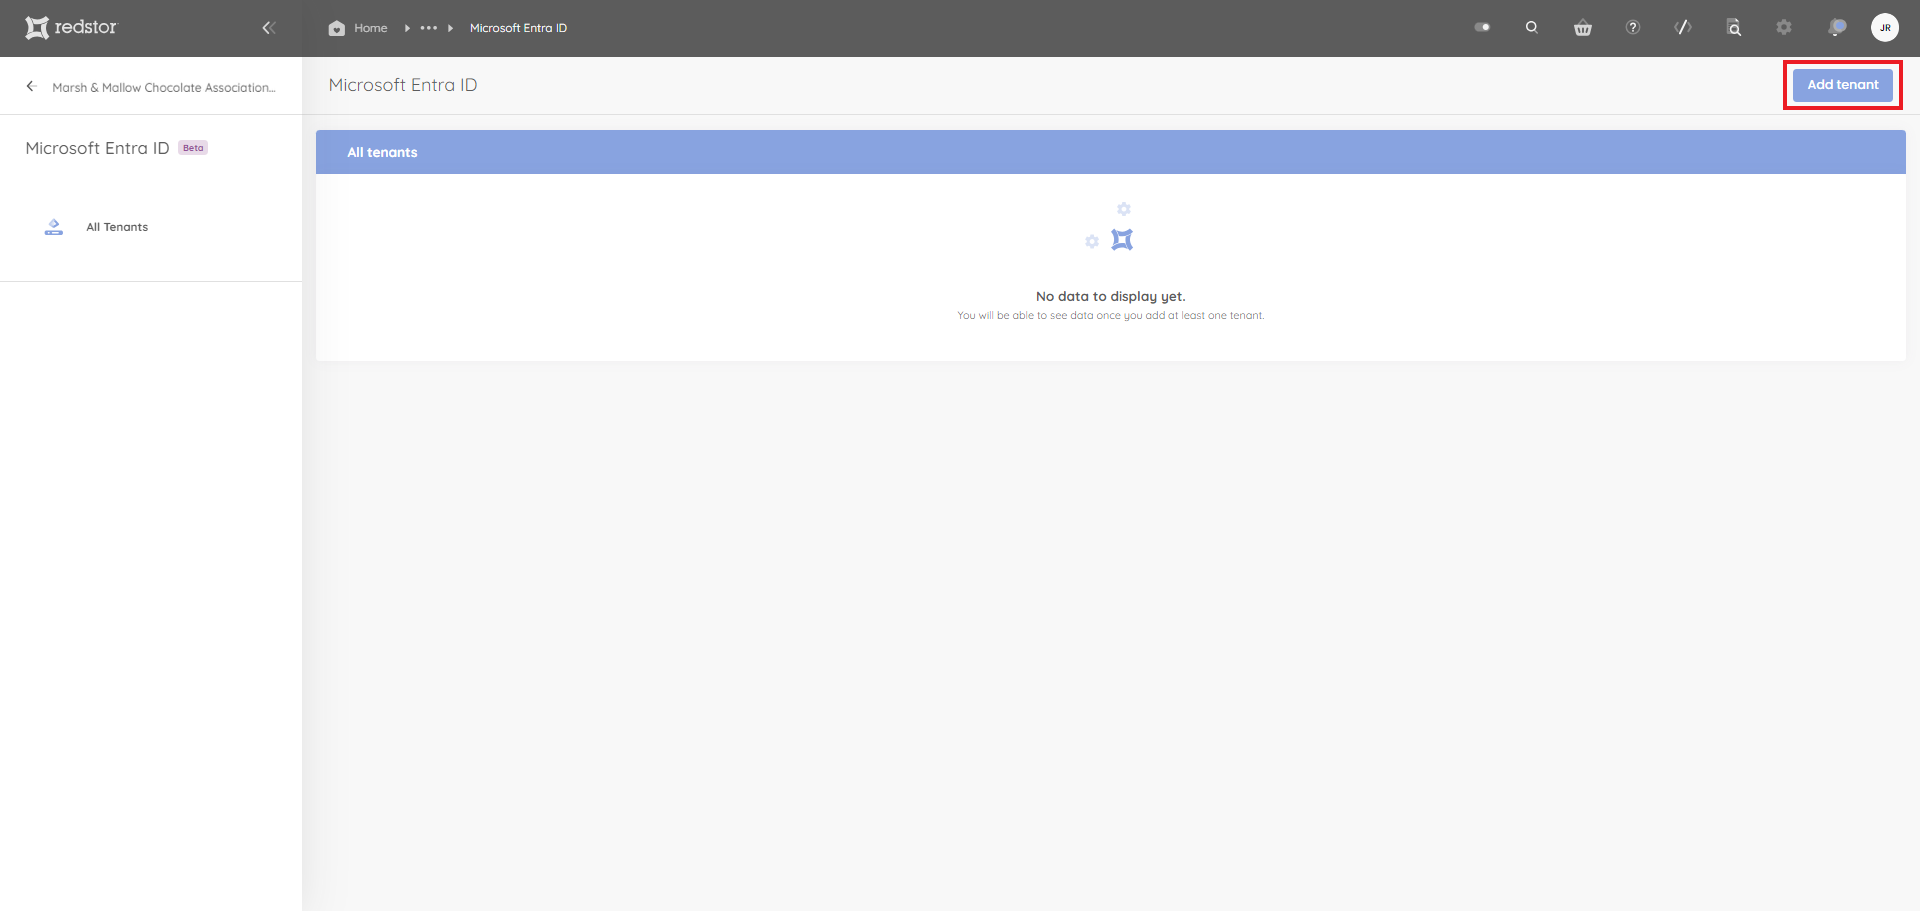This screenshot has width=1920, height=911.
Task: Click the home icon in breadcrumb
Action: point(337,28)
